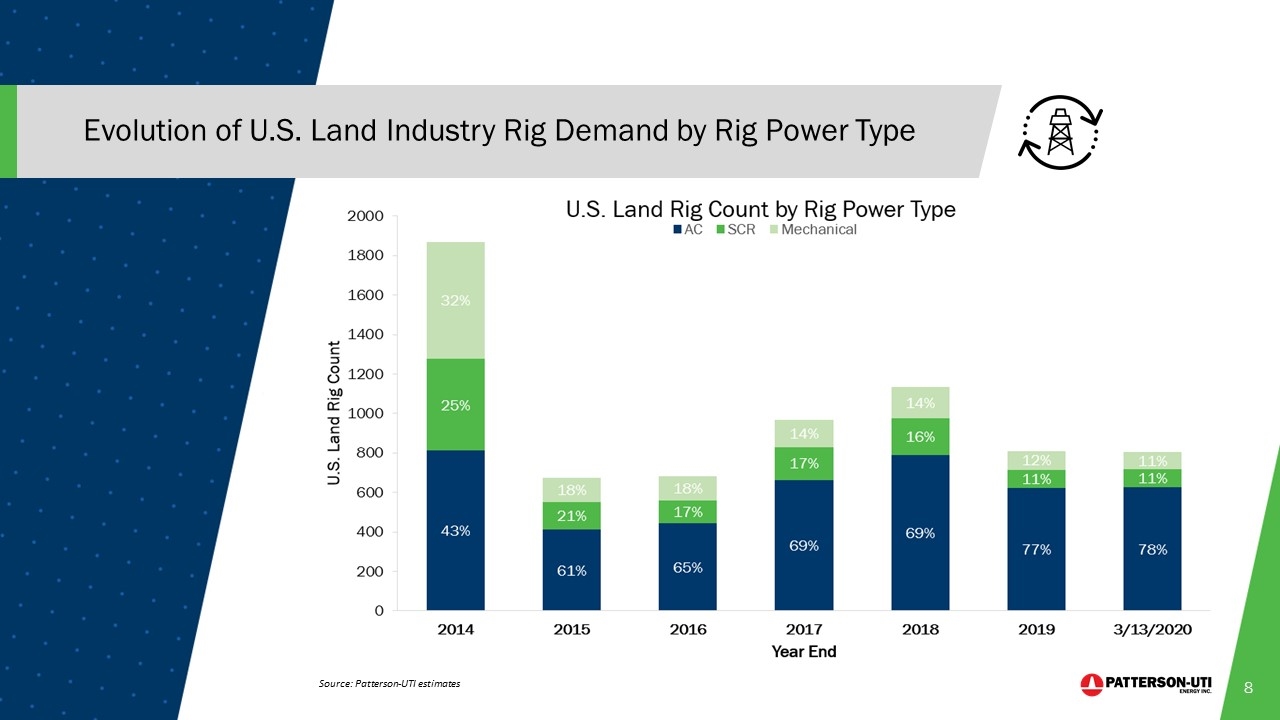Click the 'U.S. Land Rig Count' y-axis title
This screenshot has width=1280, height=720.
tap(334, 413)
